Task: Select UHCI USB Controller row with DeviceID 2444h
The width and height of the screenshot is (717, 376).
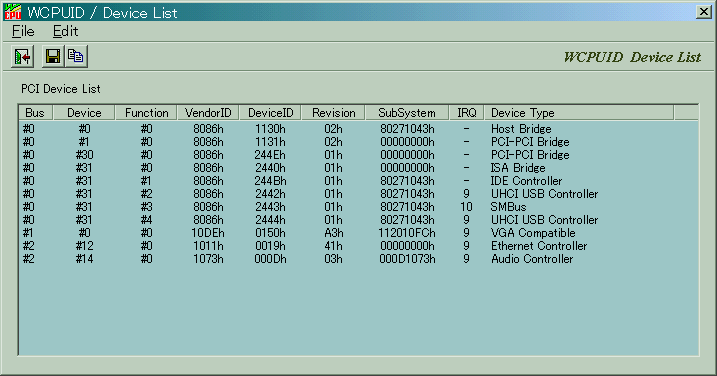Action: point(358,220)
